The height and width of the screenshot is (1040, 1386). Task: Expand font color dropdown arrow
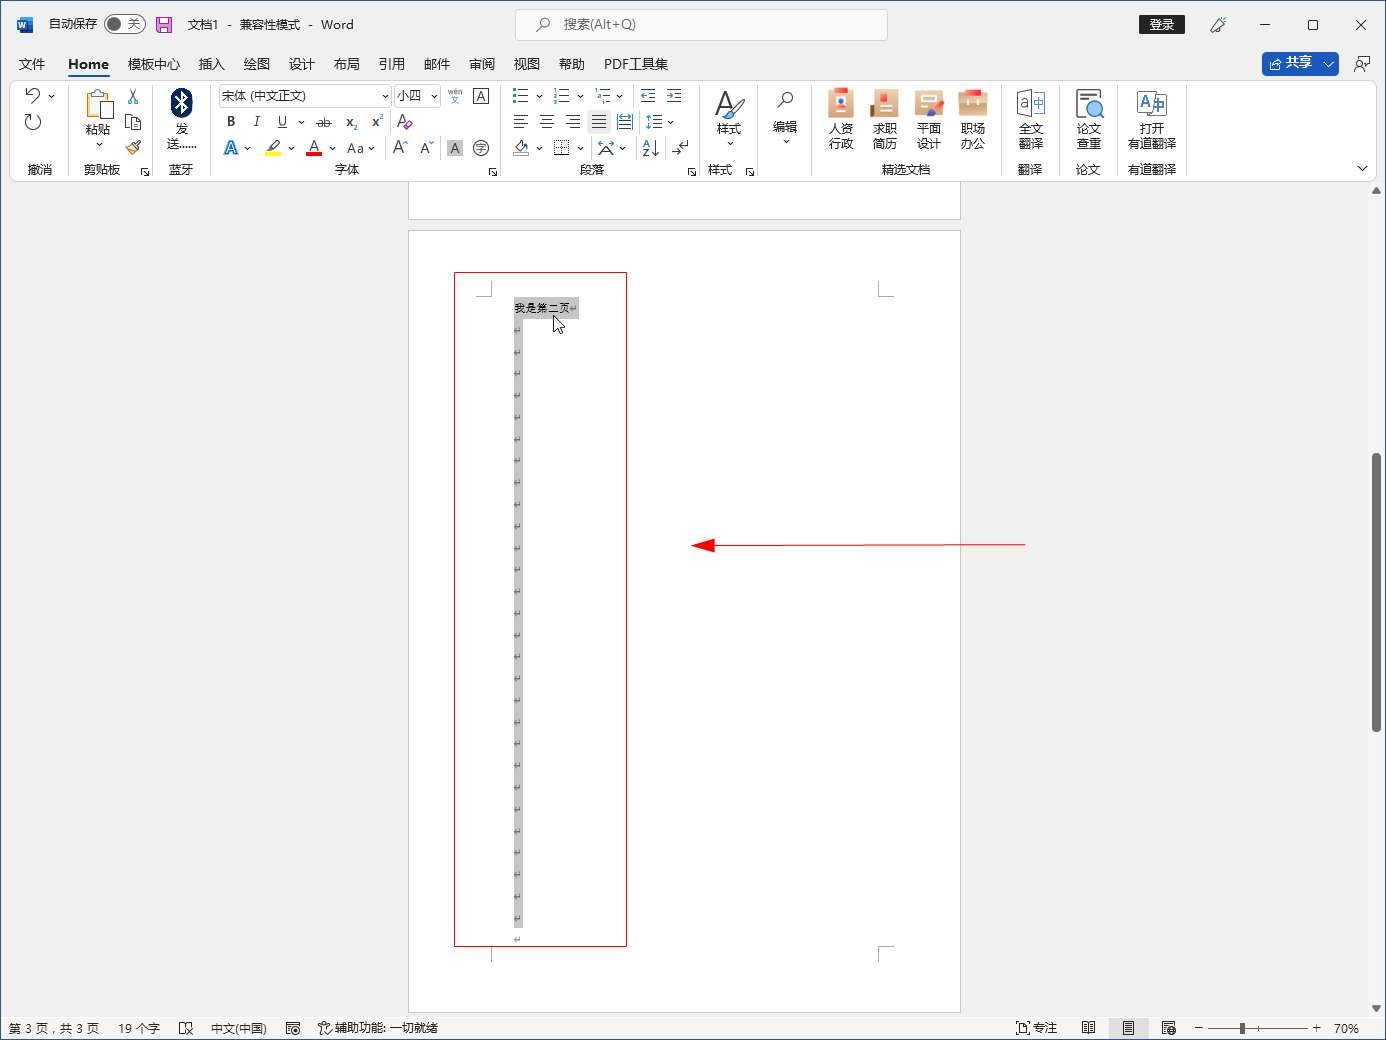(332, 148)
